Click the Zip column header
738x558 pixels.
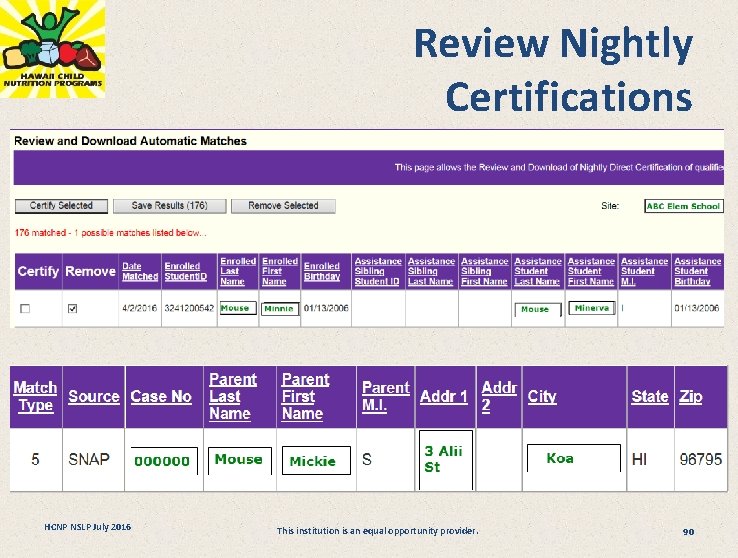(x=690, y=396)
